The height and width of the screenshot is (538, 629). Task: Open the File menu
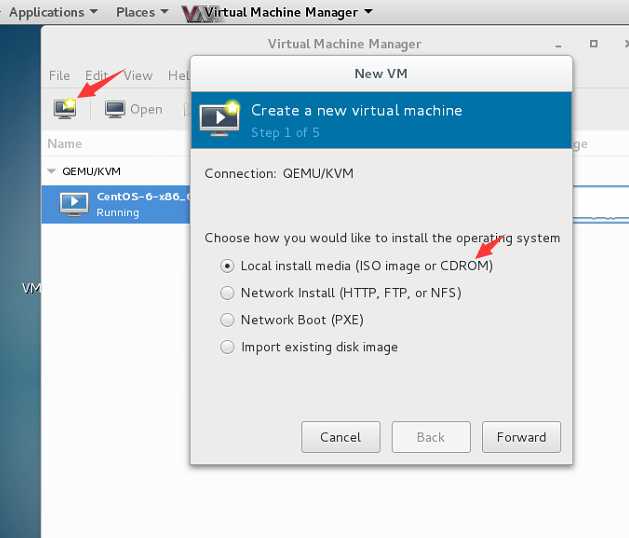[x=59, y=75]
